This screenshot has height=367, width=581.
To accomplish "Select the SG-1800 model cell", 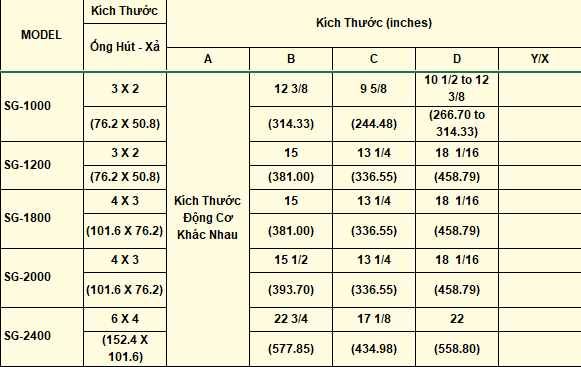I will [42, 219].
